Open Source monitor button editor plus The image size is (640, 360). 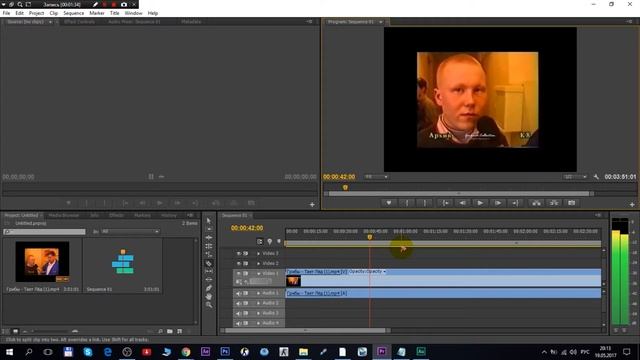coord(312,204)
